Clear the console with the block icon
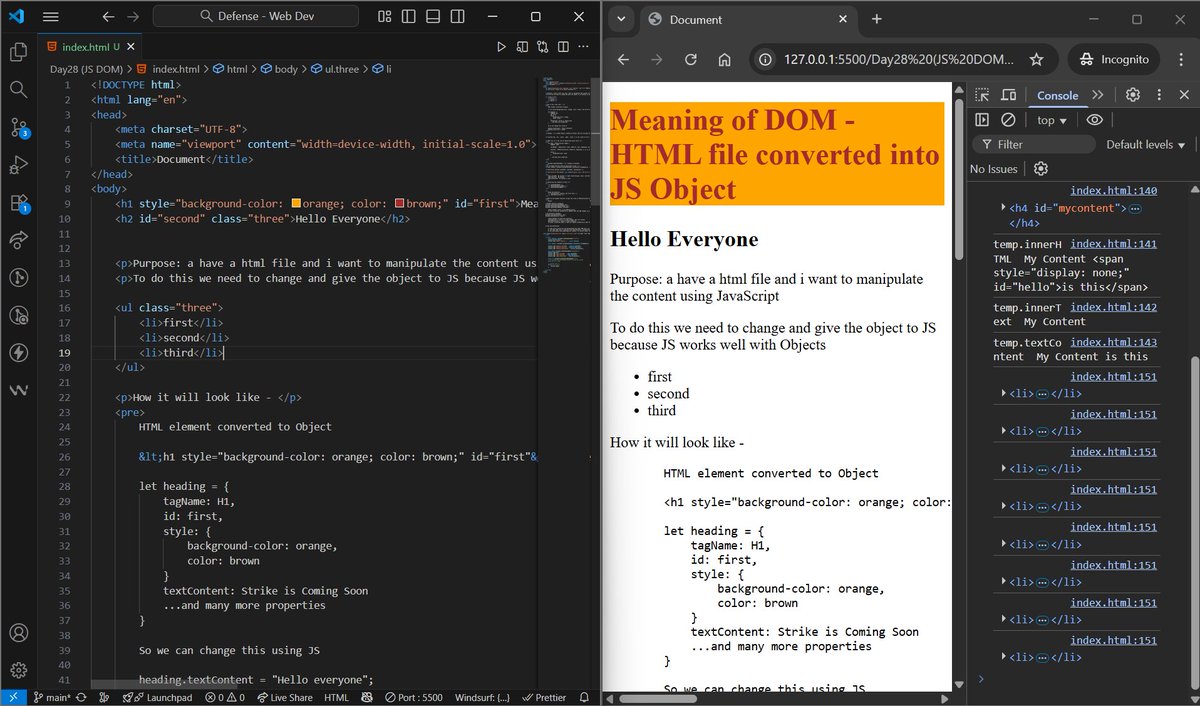Image resolution: width=1200 pixels, height=706 pixels. (1008, 120)
